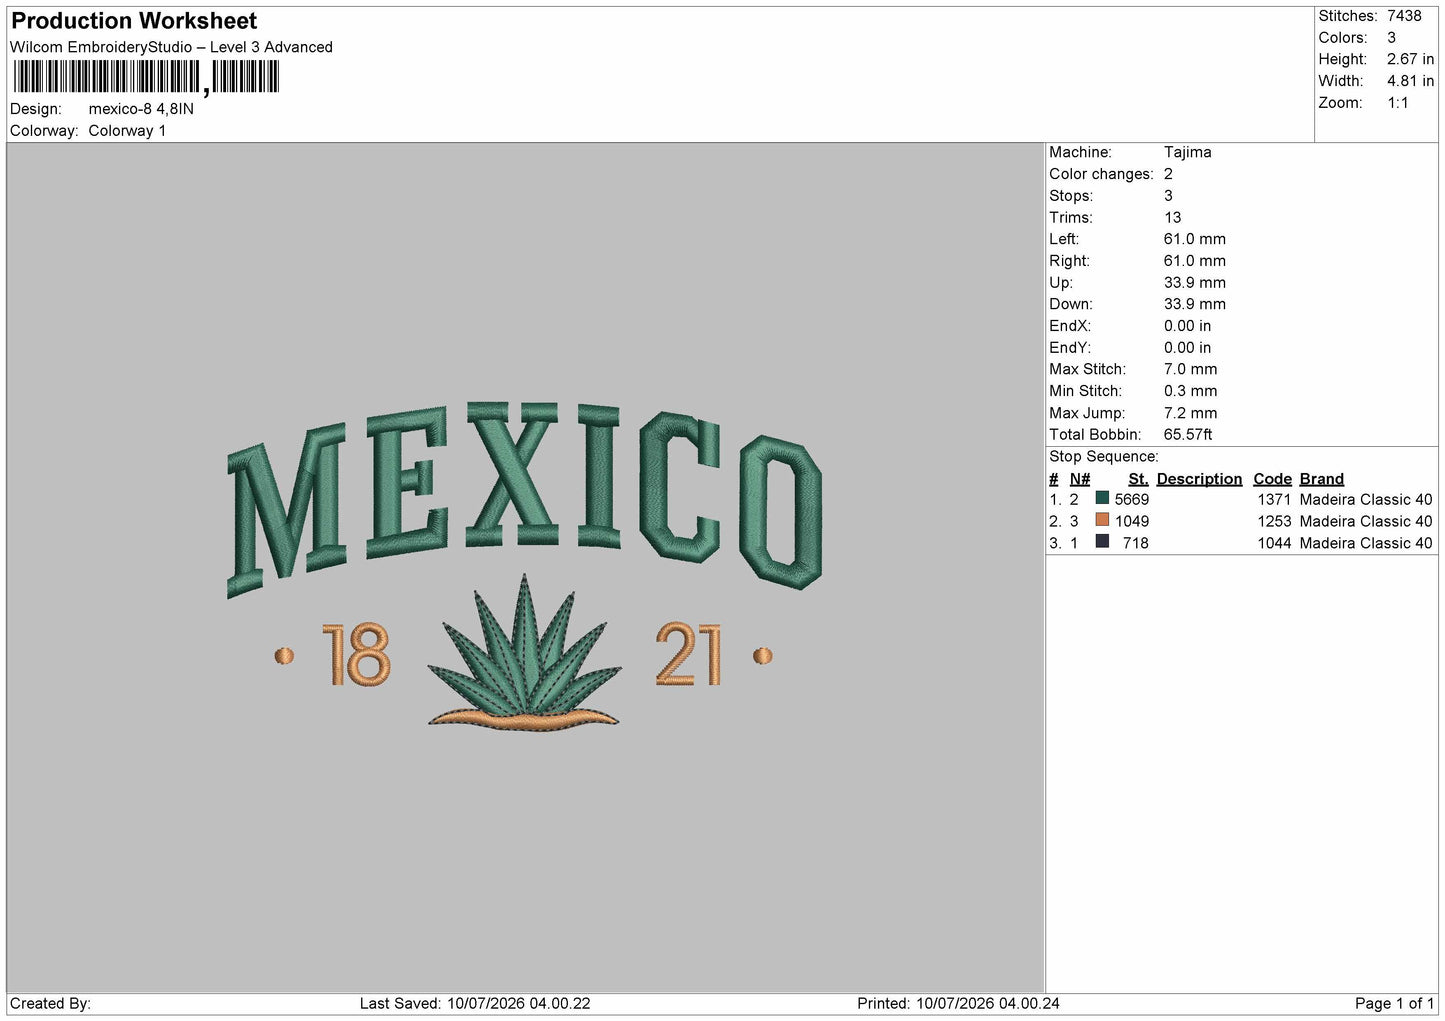
Task: Click the 'Created By:' footer label
Action: point(50,1004)
